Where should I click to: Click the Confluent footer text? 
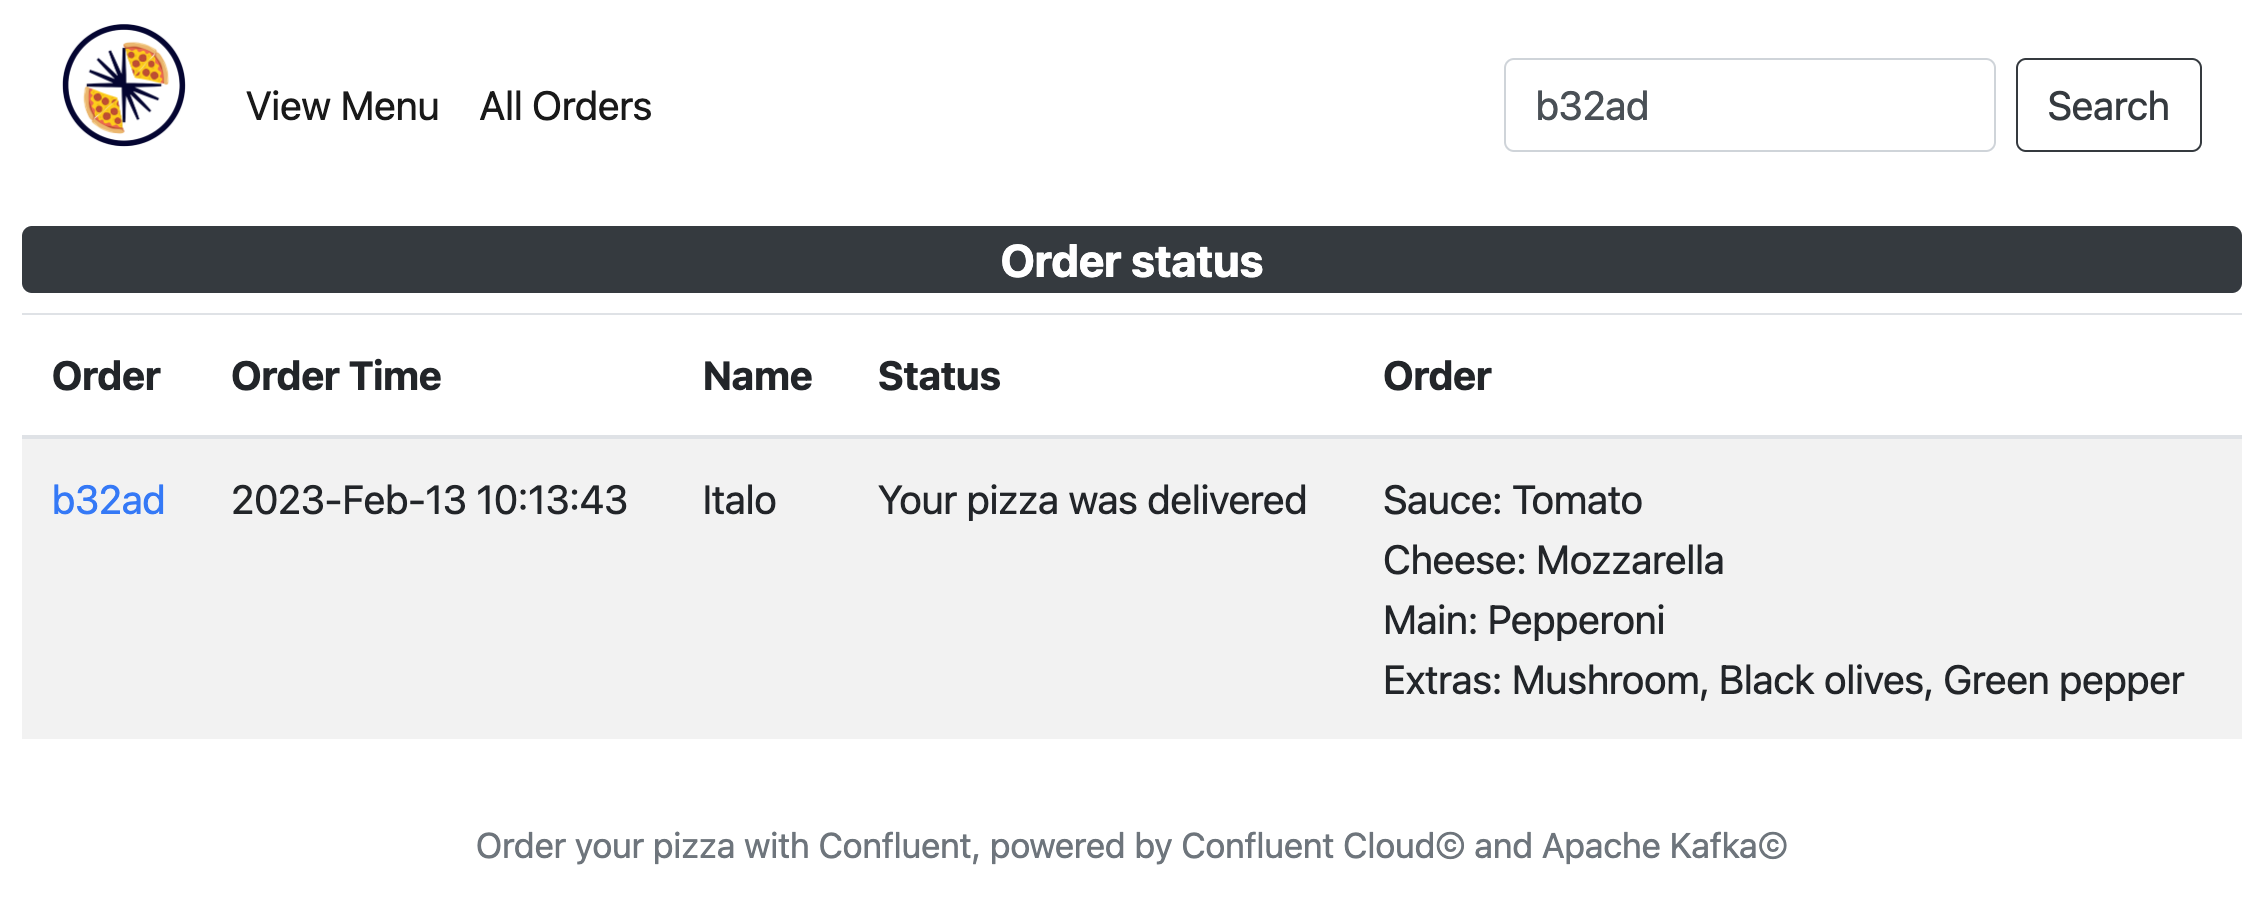coord(1131,846)
